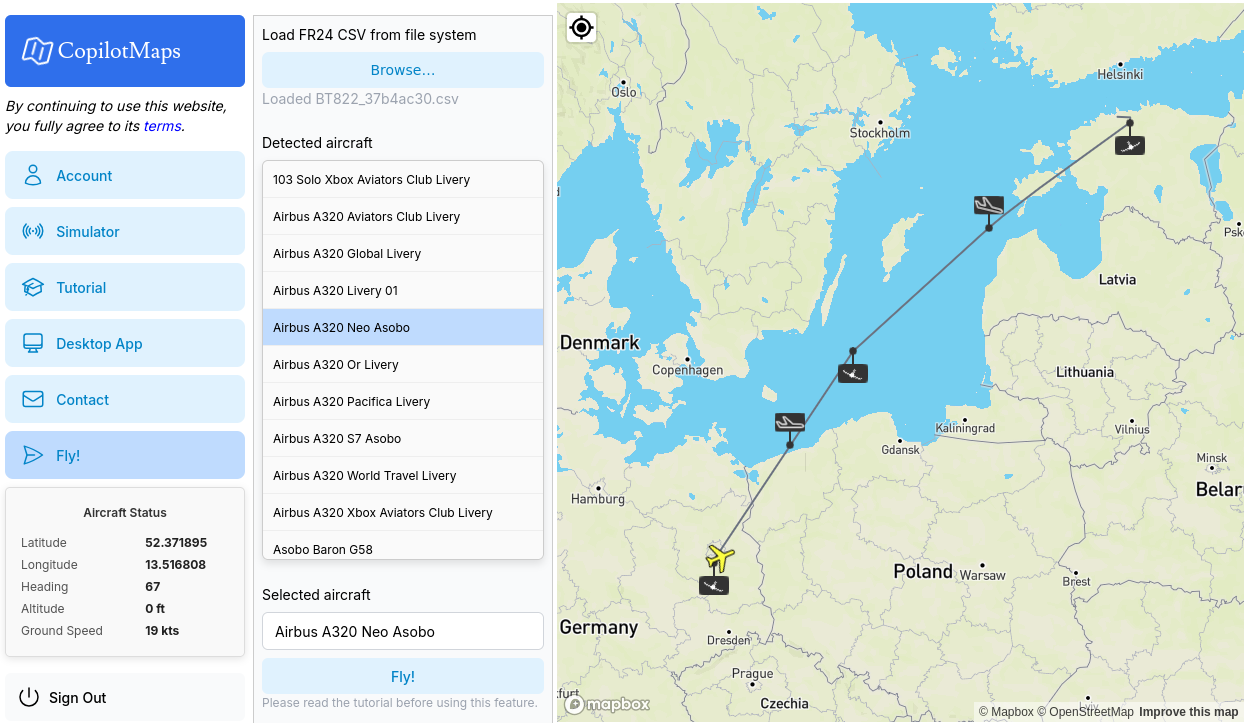Click the Gdansk label on the map
Image resolution: width=1246 pixels, height=723 pixels.
coord(901,450)
